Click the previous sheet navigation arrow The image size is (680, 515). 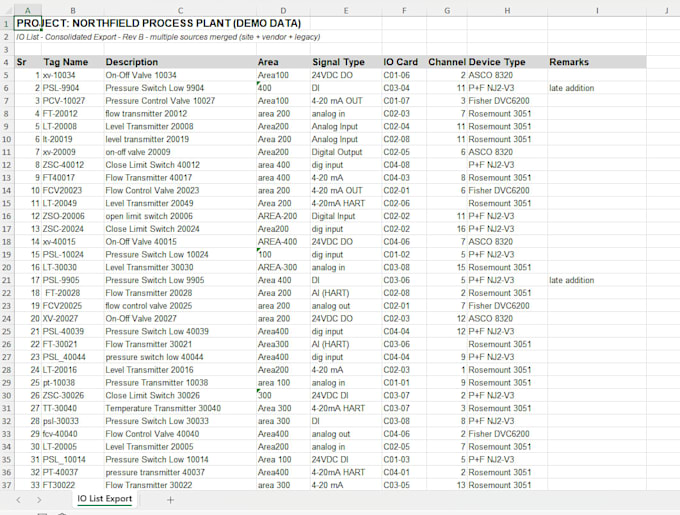(x=18, y=500)
